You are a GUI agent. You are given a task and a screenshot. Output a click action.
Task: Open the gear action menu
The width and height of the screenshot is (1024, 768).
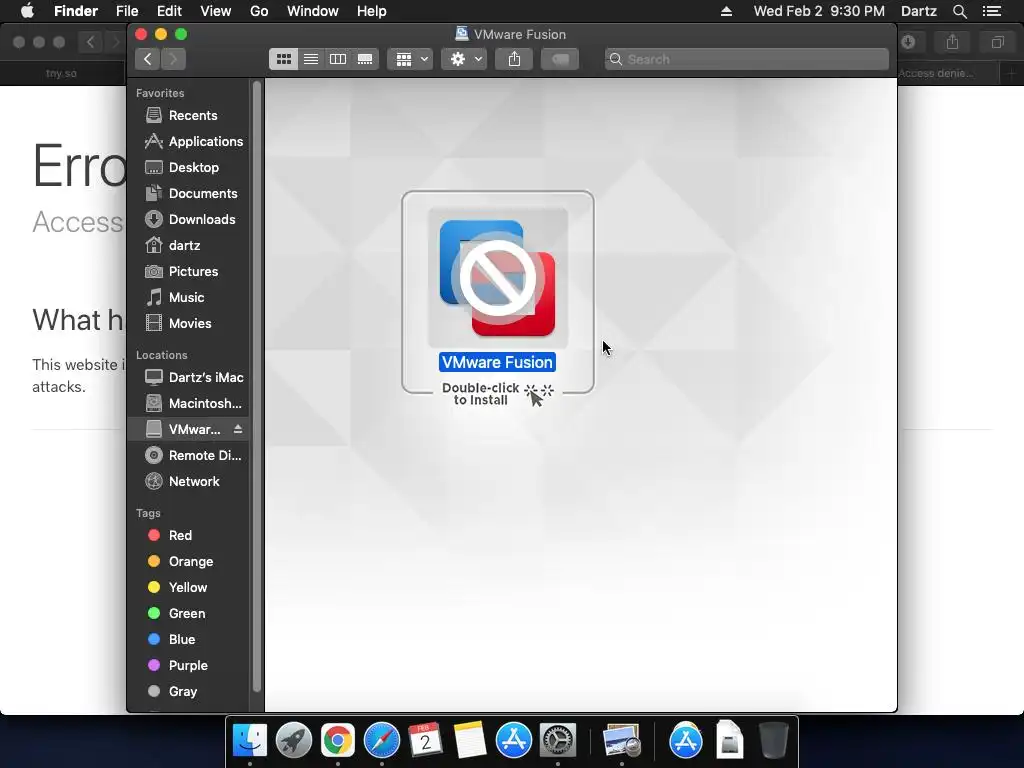click(x=464, y=59)
